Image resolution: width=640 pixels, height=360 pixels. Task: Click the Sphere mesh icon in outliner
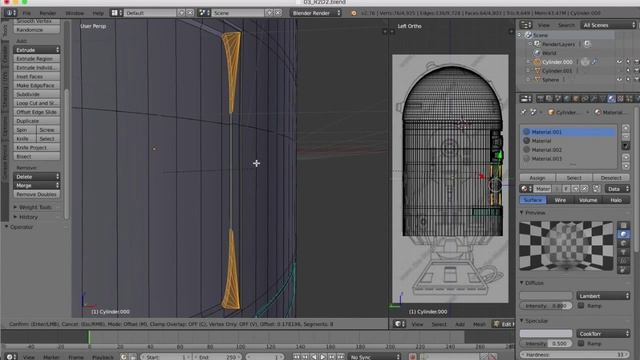[x=537, y=80]
